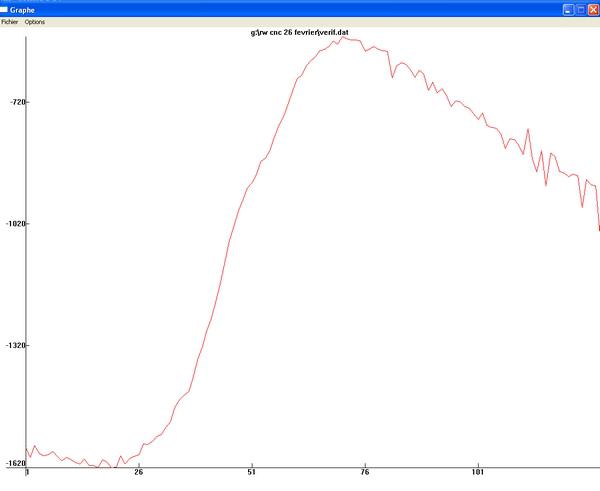Click the graph title ending verif.dat

coord(299,33)
